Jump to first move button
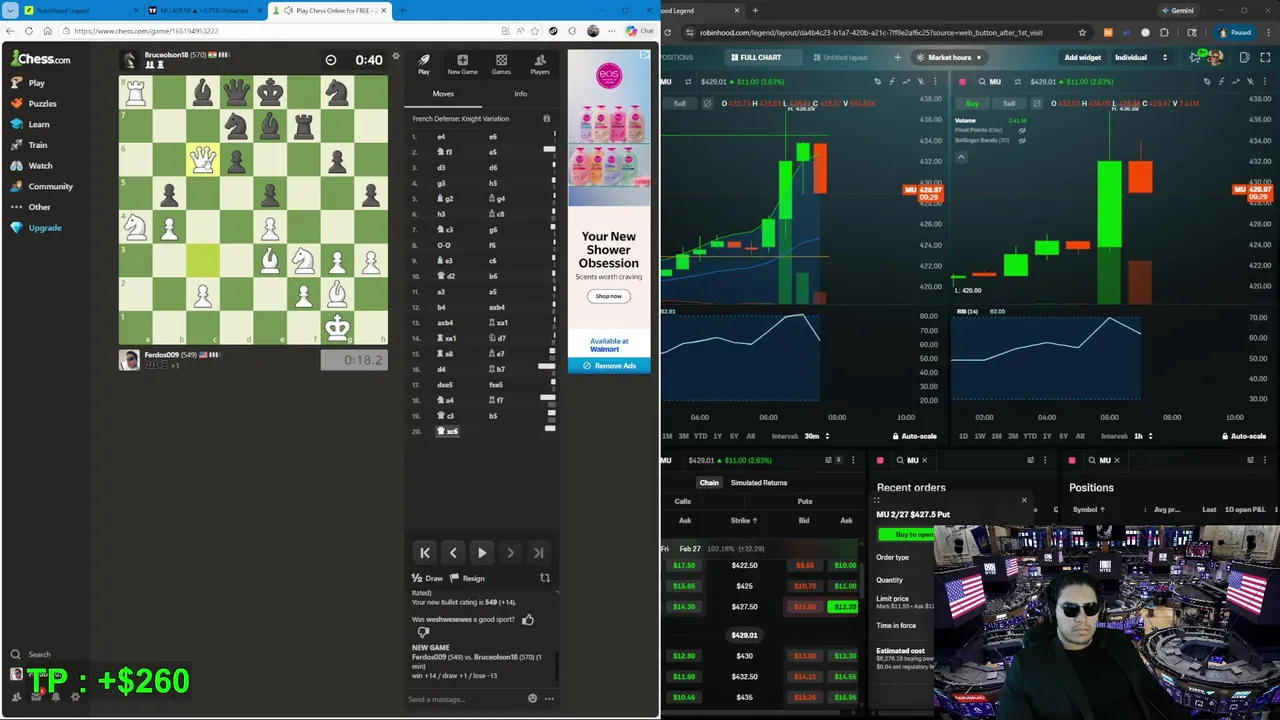 pos(425,553)
